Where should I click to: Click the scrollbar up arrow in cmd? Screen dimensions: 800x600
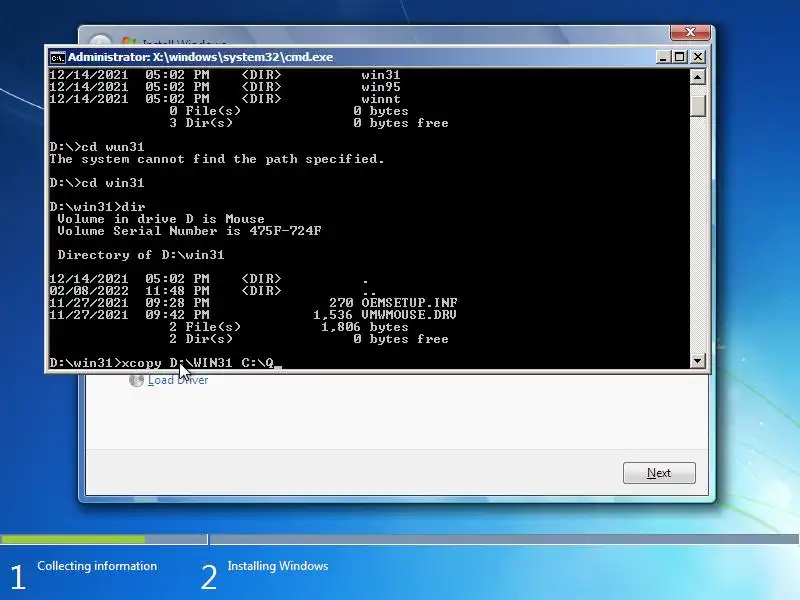pos(697,77)
